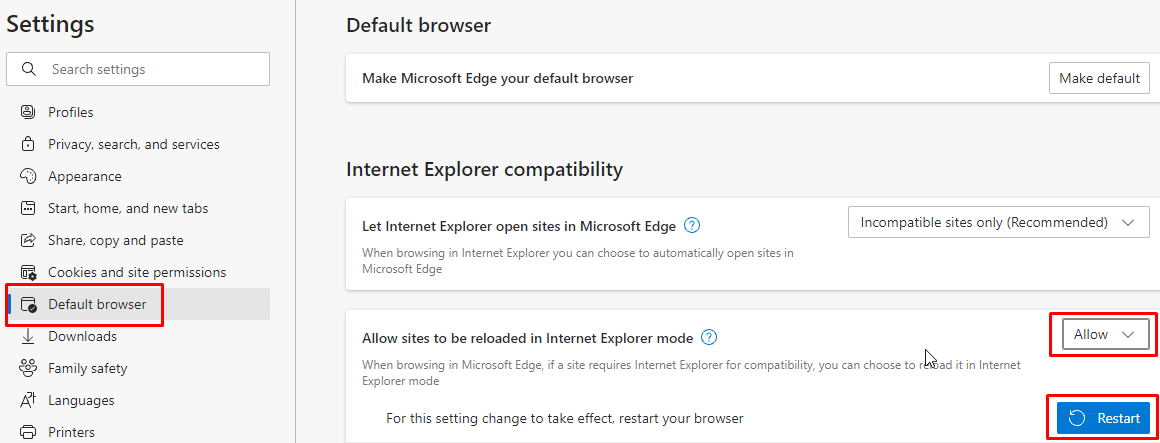This screenshot has width=1160, height=443.
Task: Click the Profiles icon in sidebar
Action: tap(28, 112)
